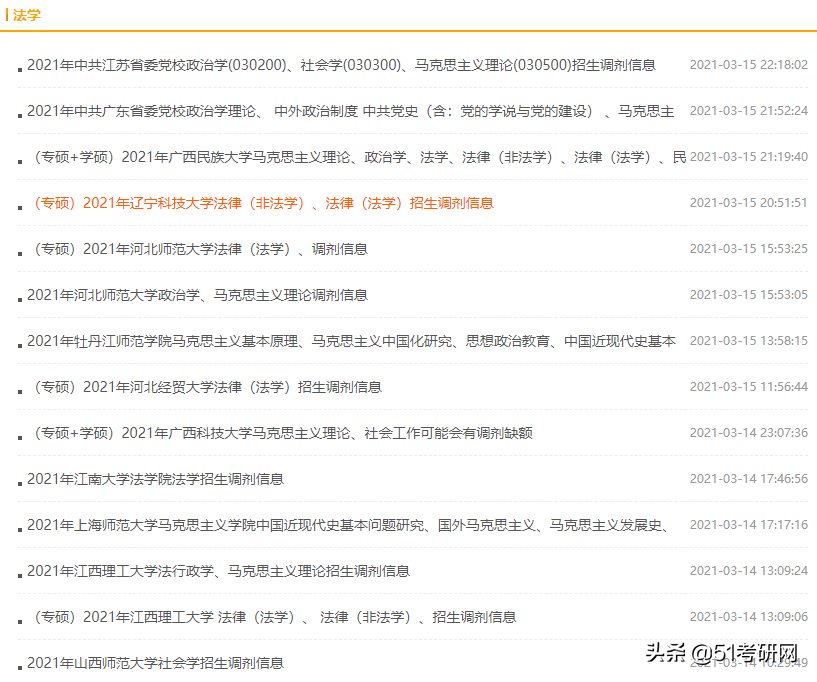Screen dimensions: 817x682
Task: Open the 中共江苏省委党校 调剂信息 link
Action: [342, 64]
